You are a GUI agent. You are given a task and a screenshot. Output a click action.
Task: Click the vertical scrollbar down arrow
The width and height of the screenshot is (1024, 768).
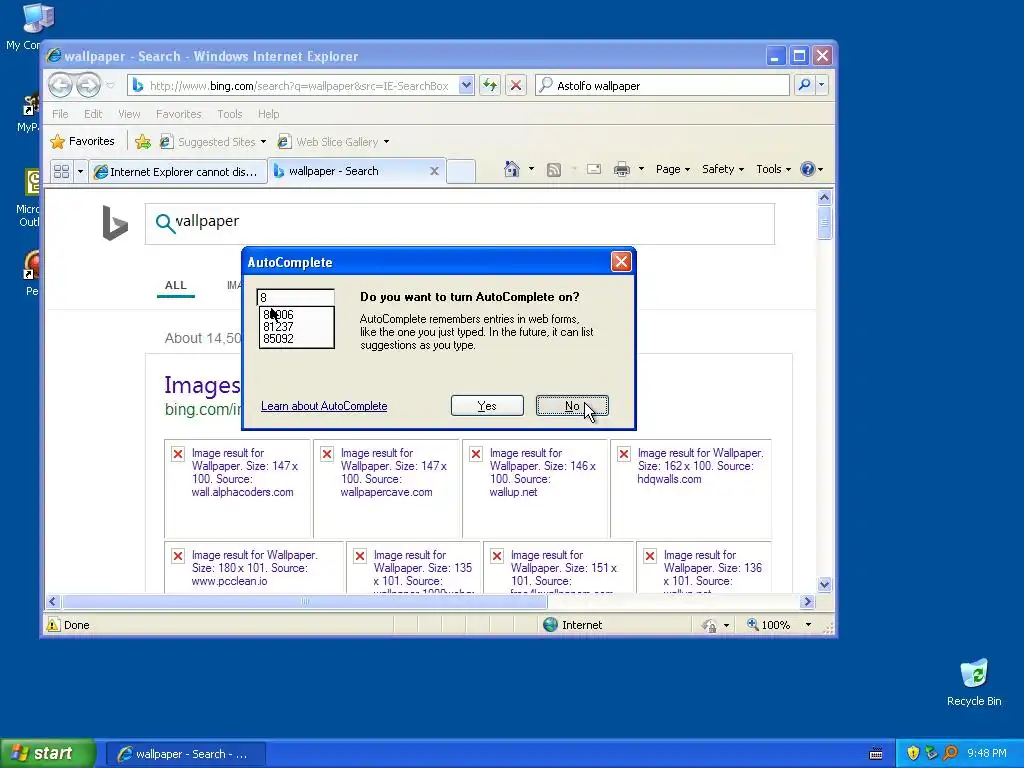[824, 584]
